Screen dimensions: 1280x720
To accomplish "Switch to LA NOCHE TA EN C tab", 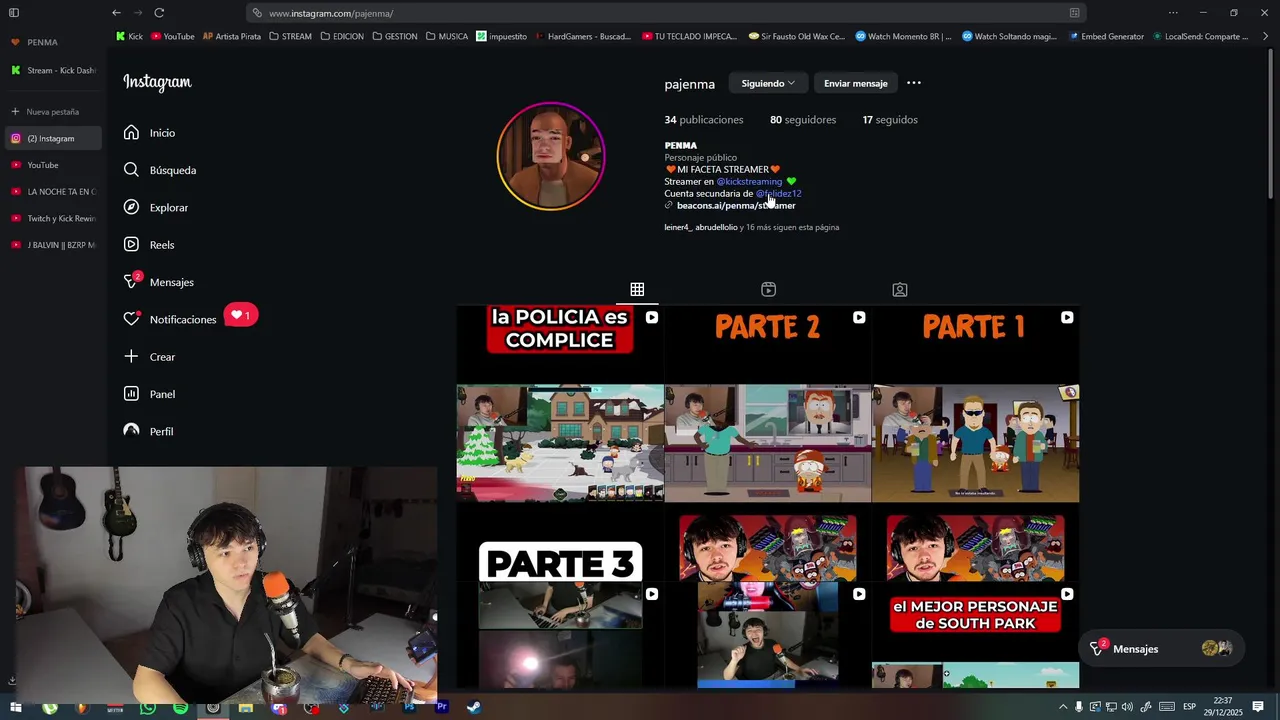I will point(54,191).
